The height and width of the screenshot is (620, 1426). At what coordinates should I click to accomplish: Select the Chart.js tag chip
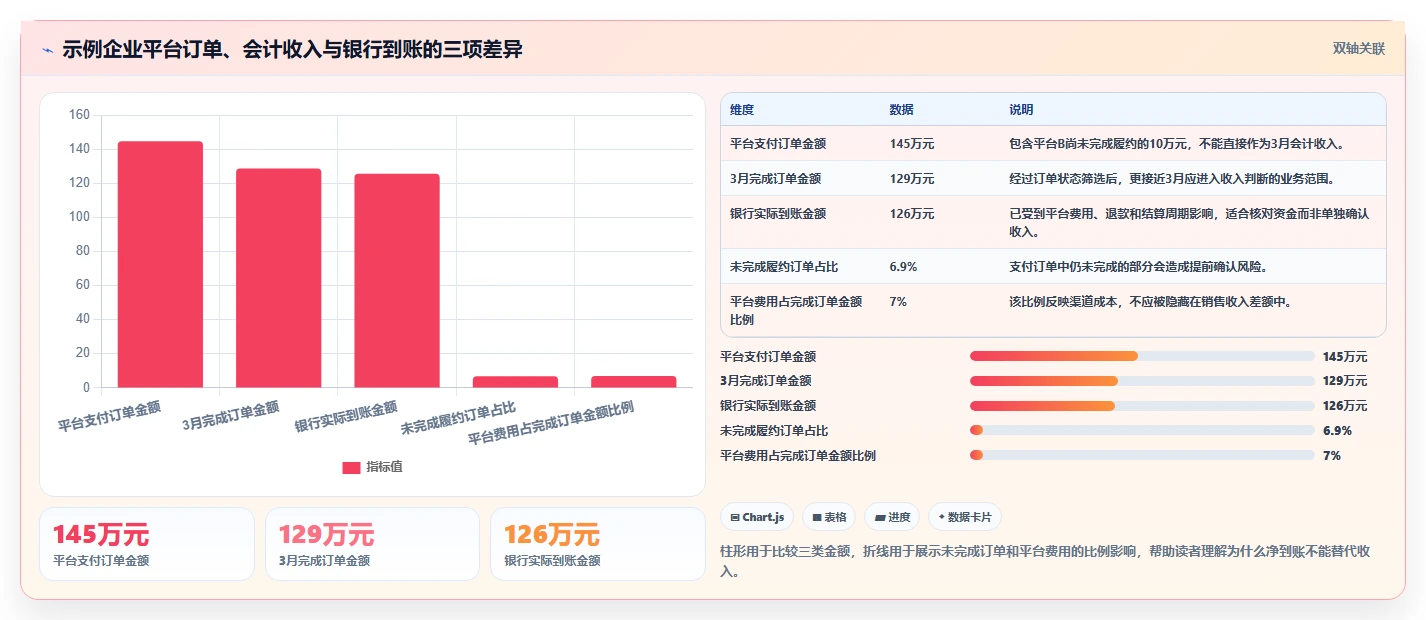point(758,517)
